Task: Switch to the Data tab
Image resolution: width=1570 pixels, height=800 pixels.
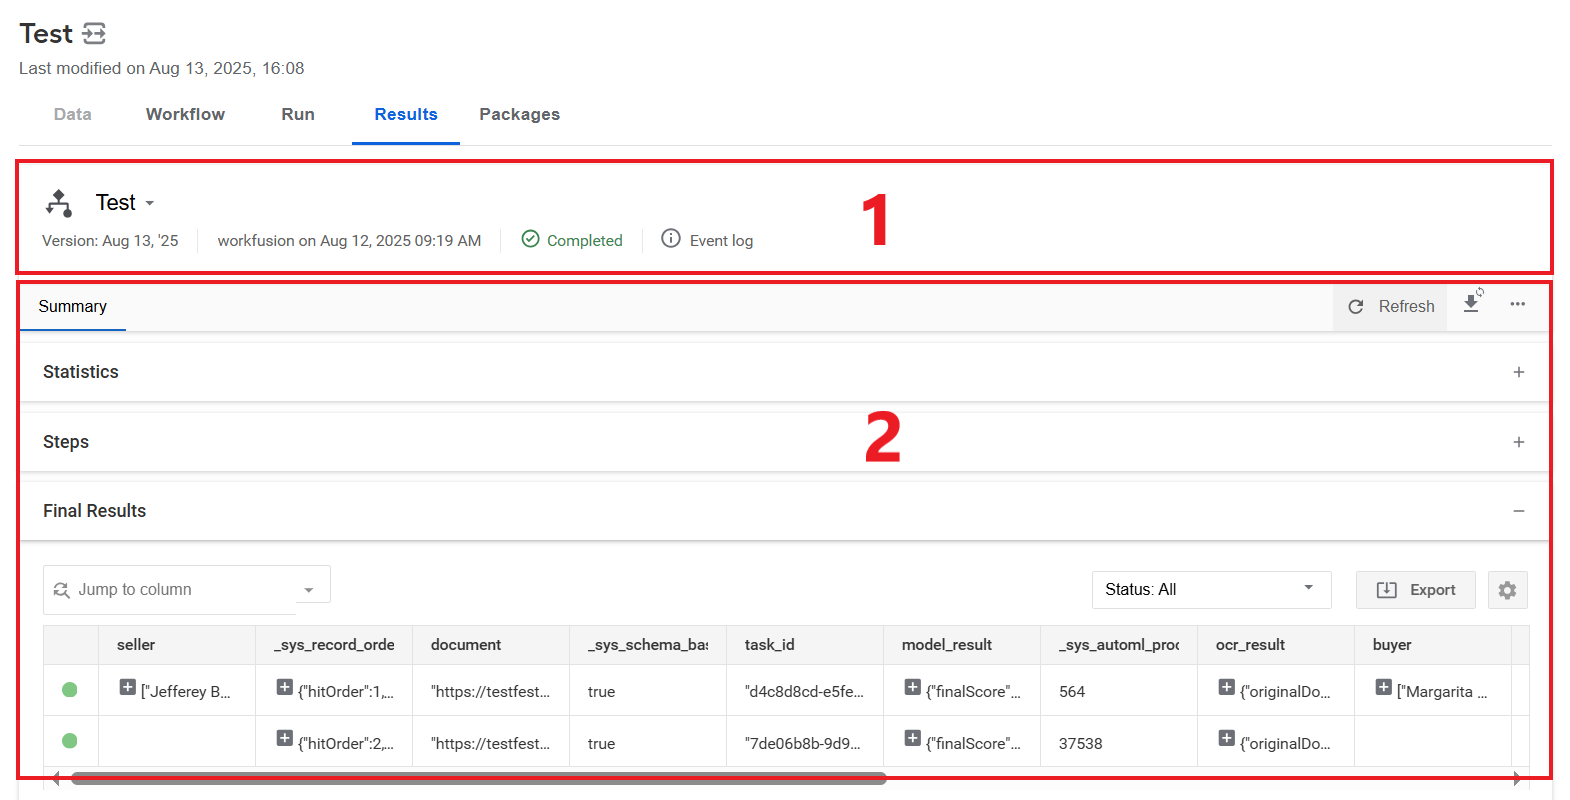Action: [73, 114]
